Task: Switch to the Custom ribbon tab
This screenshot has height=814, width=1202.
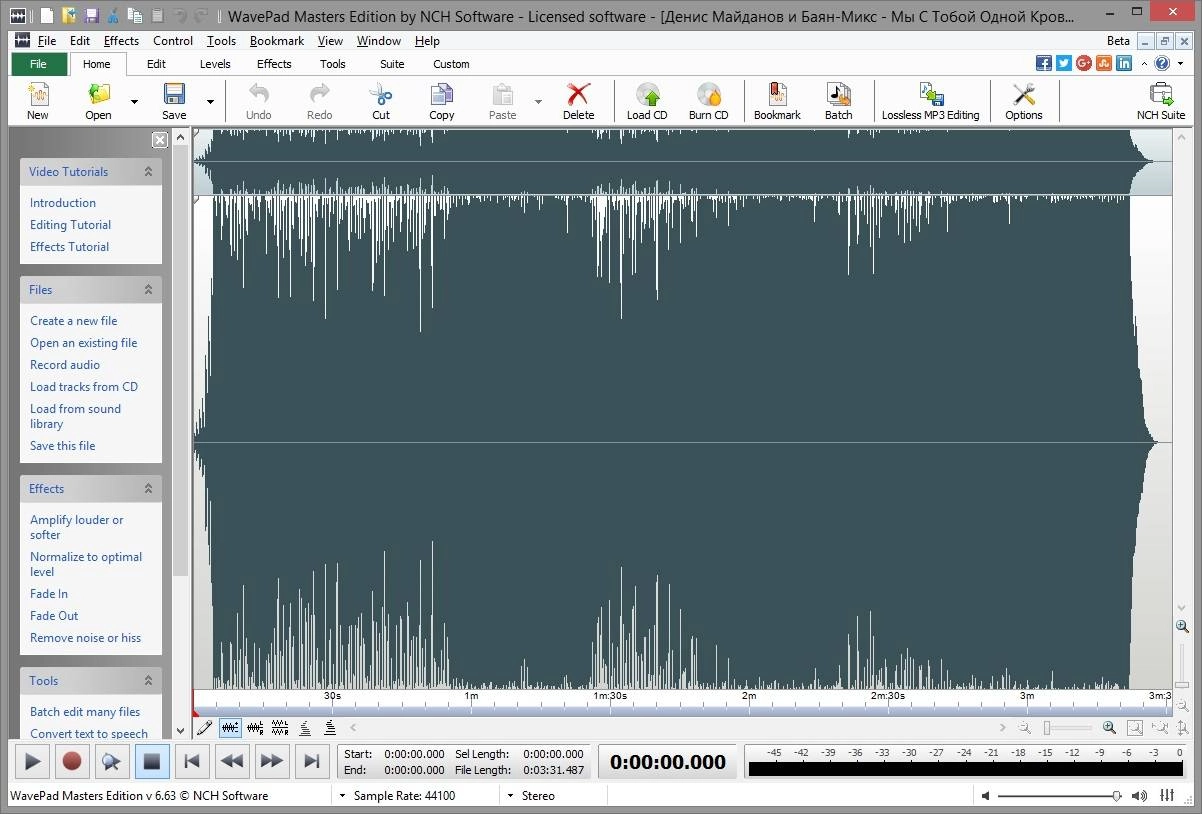Action: (451, 64)
